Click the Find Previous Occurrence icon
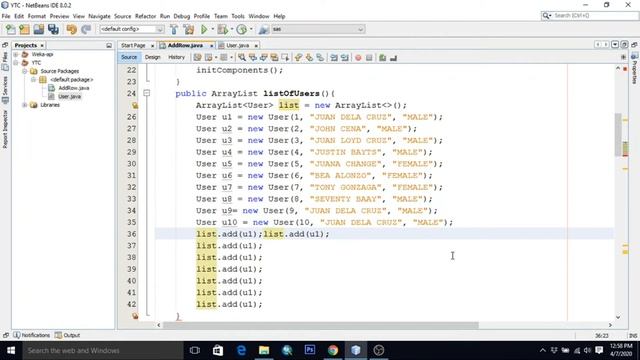640x360 pixels. 253,58
